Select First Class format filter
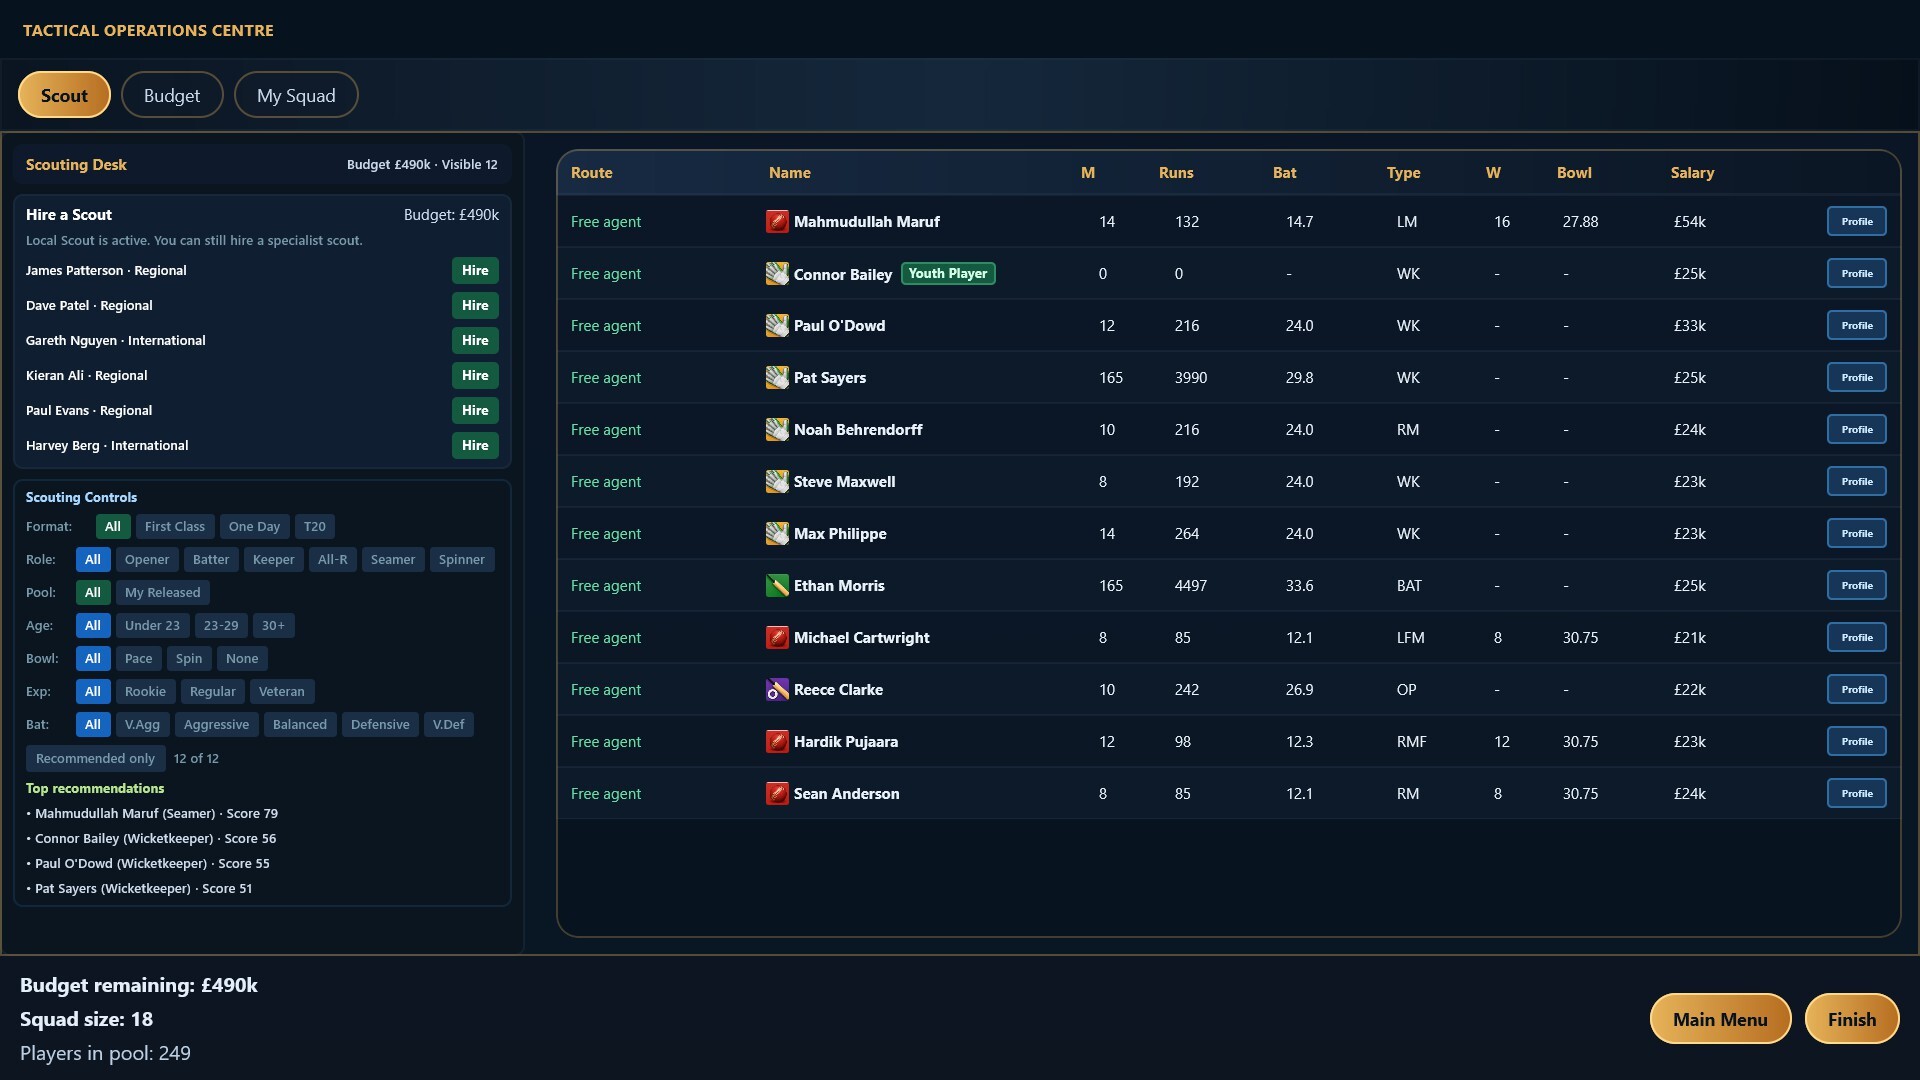The height and width of the screenshot is (1080, 1920). point(175,527)
